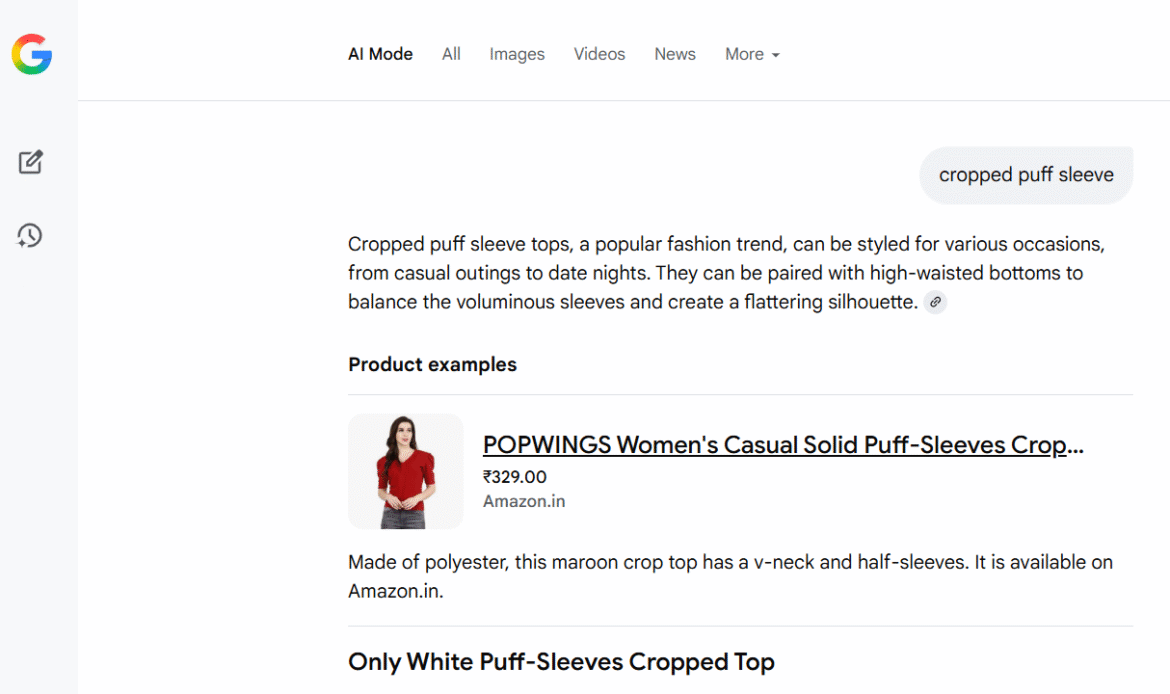The height and width of the screenshot is (694, 1170).
Task: Click the ₹329.00 price text
Action: click(x=515, y=477)
